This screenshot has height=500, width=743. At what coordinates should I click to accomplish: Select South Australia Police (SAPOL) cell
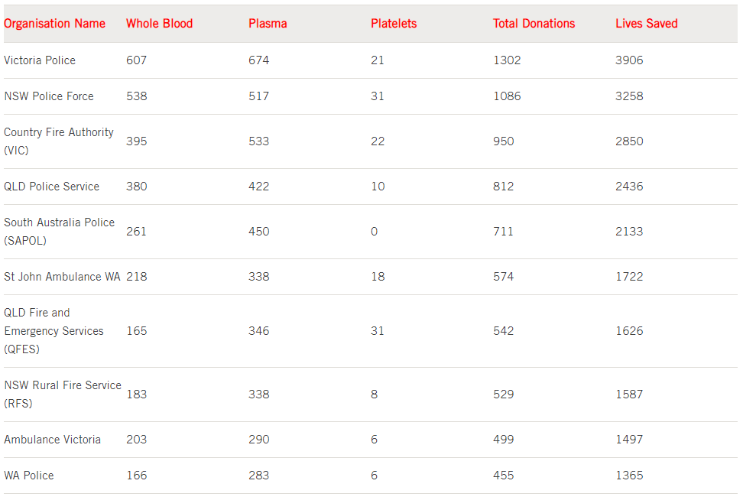(x=59, y=231)
